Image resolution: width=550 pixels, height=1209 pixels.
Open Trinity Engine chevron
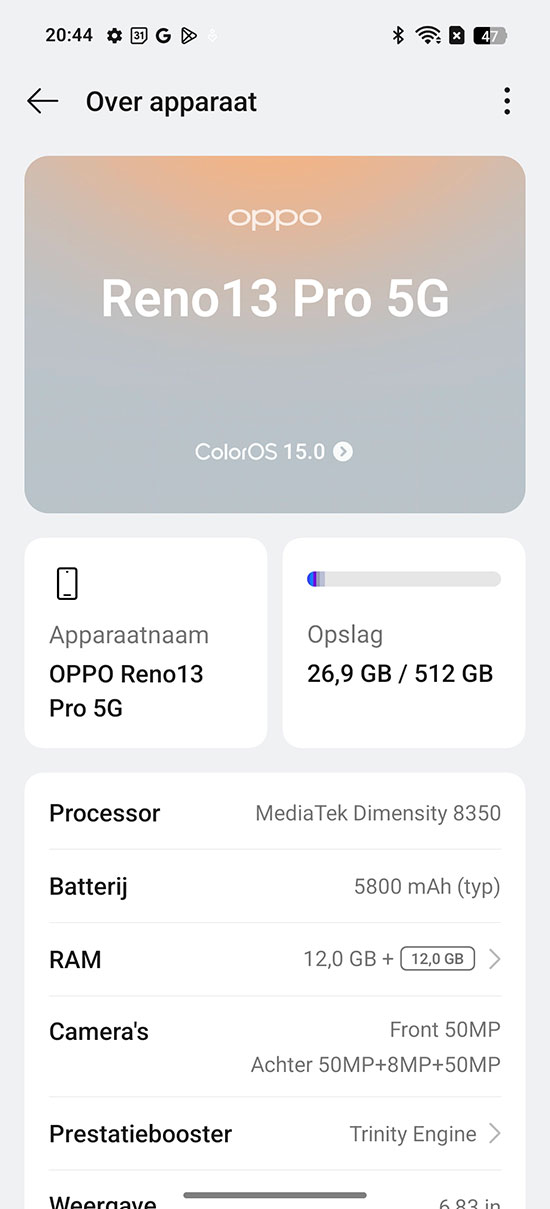tap(494, 1134)
